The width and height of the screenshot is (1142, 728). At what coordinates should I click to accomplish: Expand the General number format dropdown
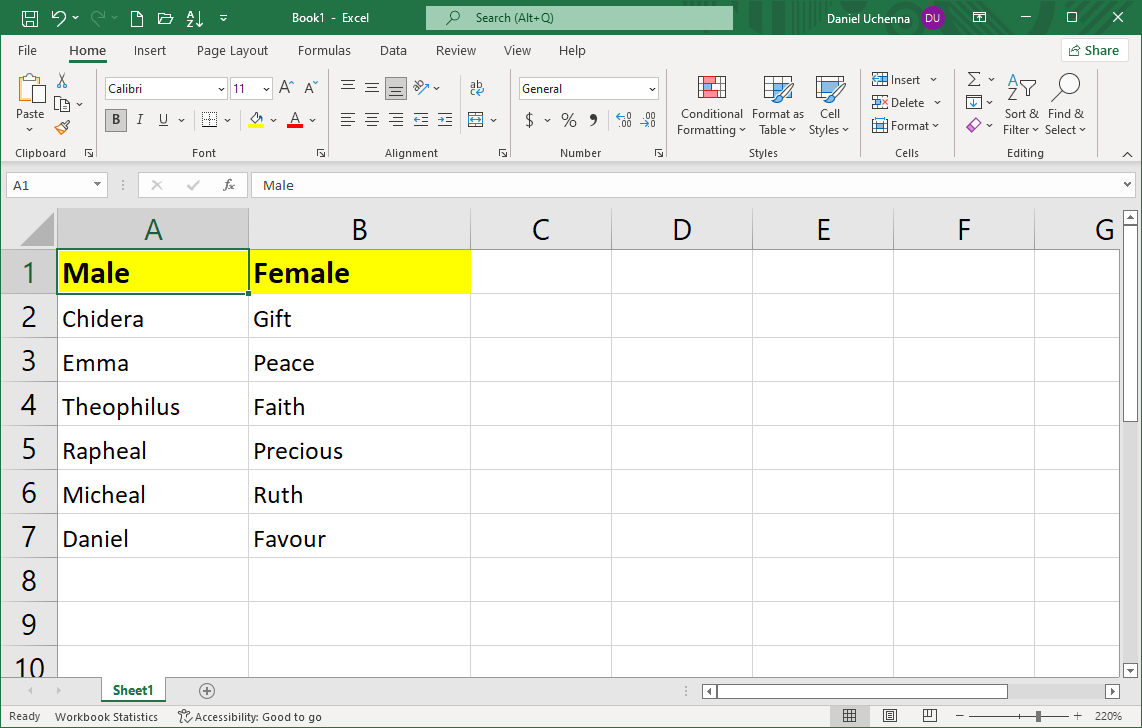coord(652,89)
